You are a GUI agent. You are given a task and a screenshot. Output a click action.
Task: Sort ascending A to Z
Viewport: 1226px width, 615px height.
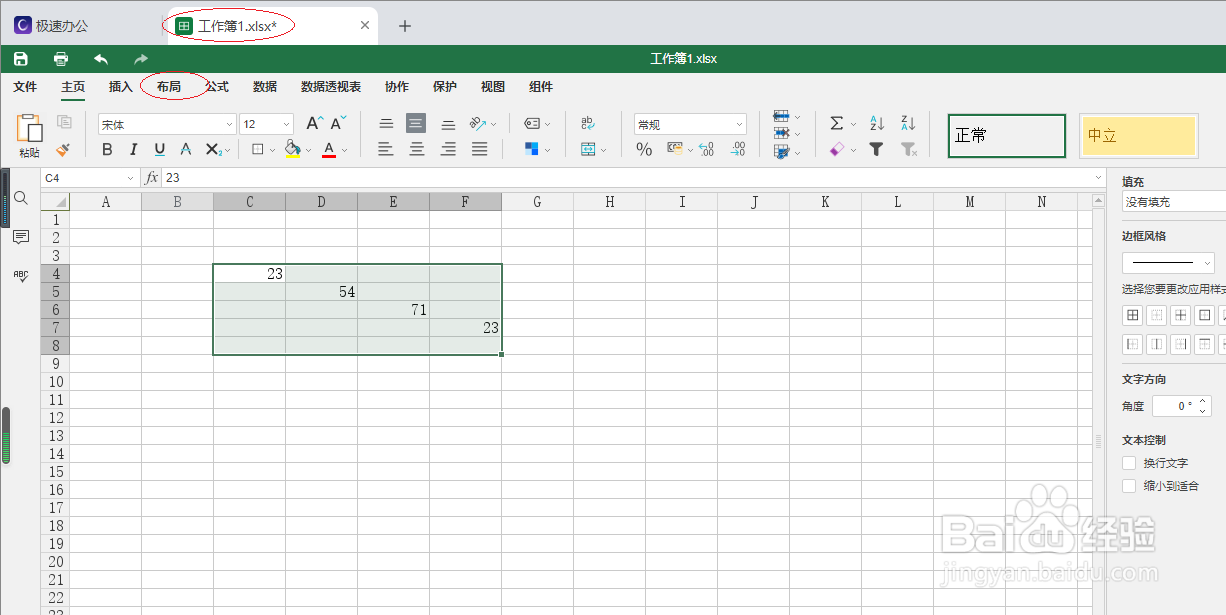tap(877, 124)
